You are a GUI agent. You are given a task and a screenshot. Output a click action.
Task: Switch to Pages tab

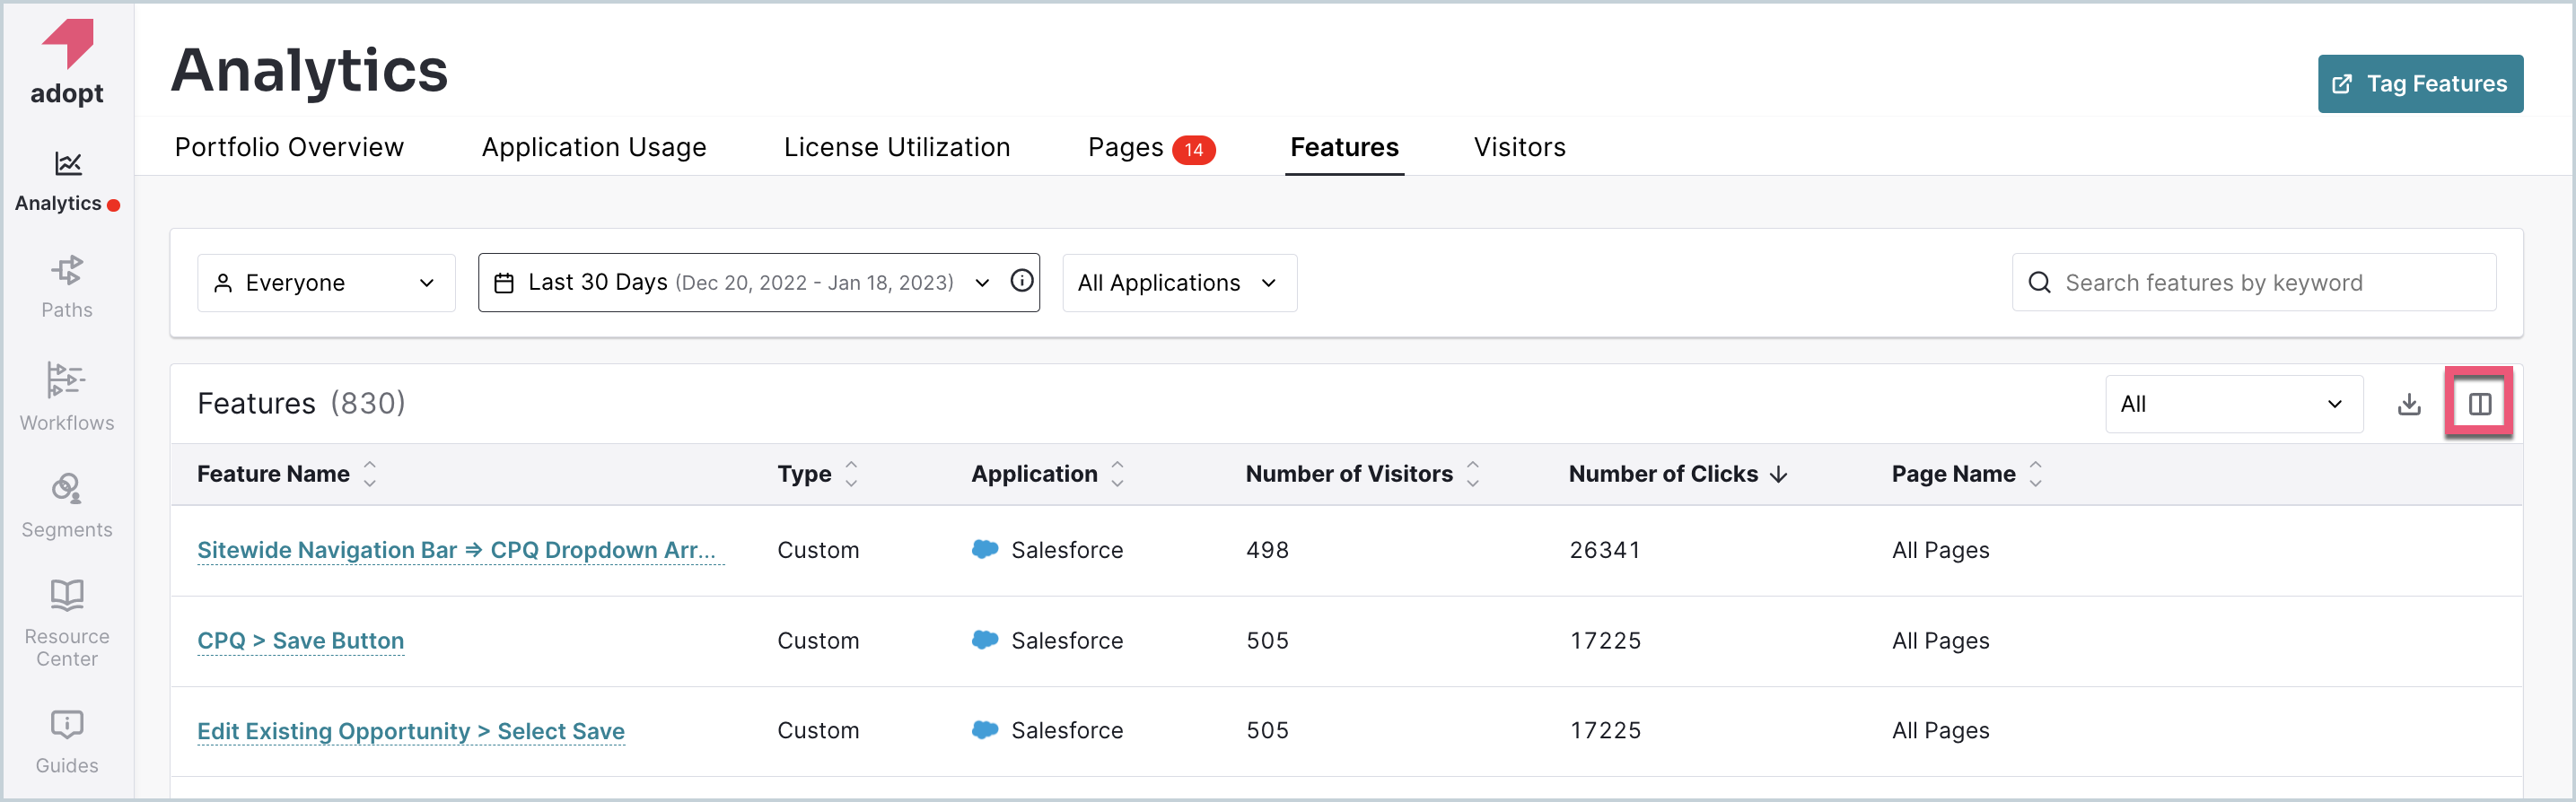(1151, 148)
